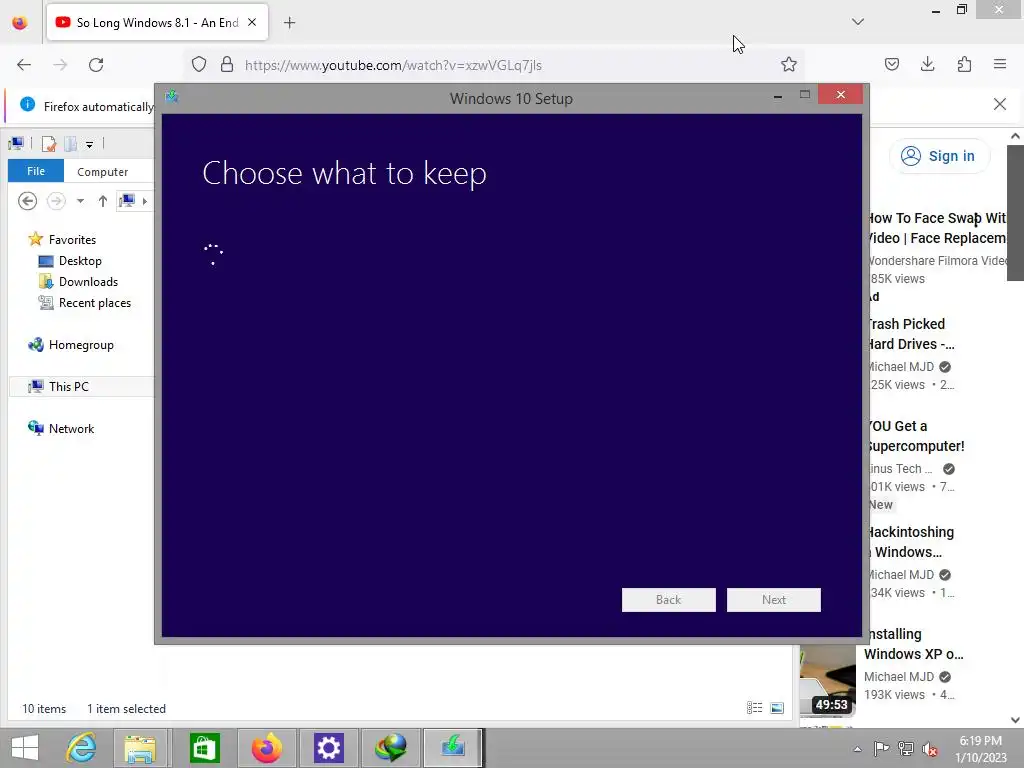Click the muted volume tray icon
Viewport: 1024px width, 768px height.
[x=930, y=749]
